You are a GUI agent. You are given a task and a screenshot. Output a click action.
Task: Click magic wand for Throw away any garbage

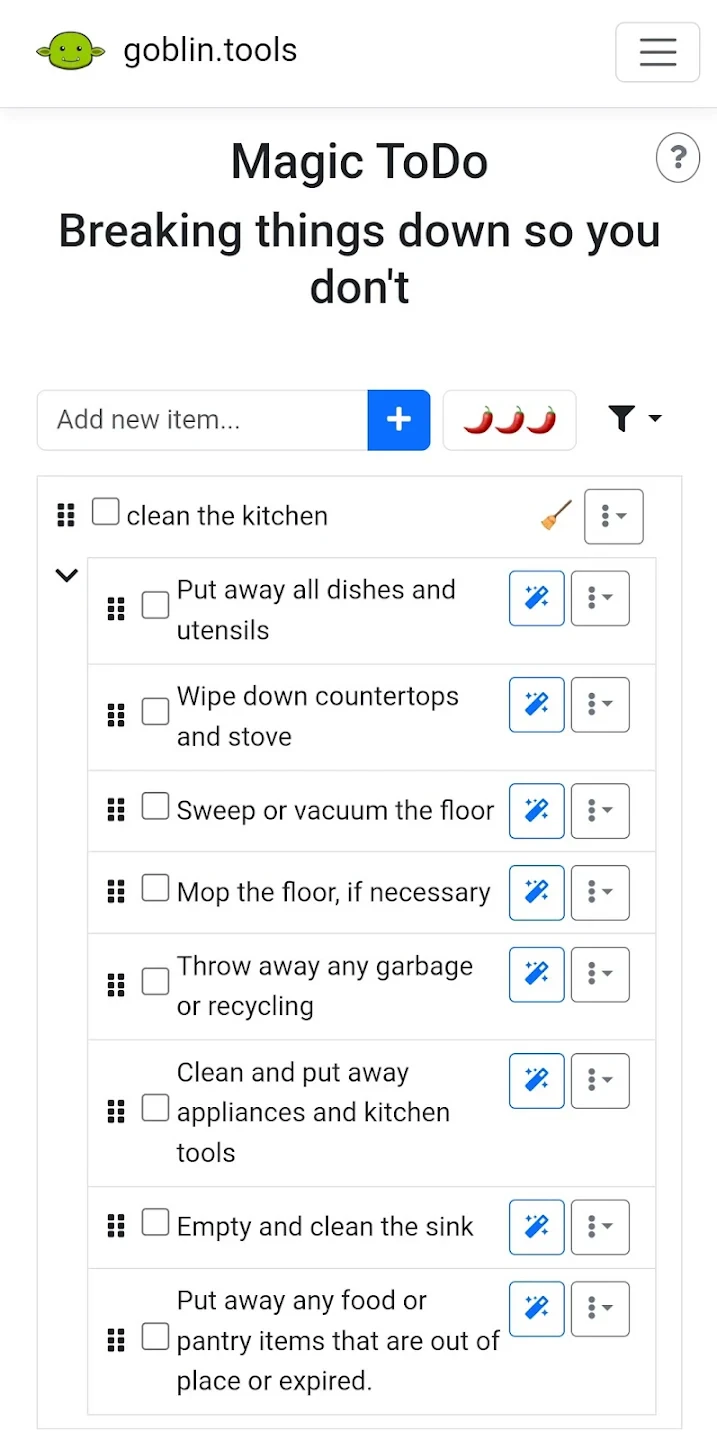pyautogui.click(x=537, y=975)
